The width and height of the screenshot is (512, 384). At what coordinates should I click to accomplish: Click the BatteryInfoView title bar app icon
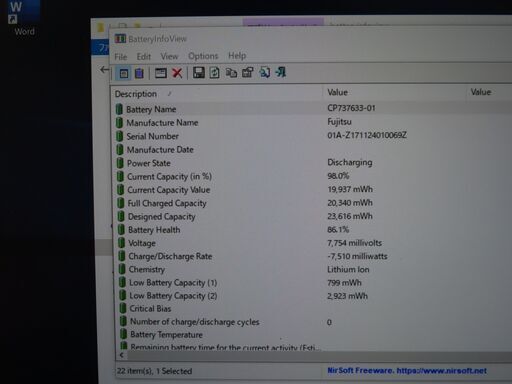(x=120, y=39)
